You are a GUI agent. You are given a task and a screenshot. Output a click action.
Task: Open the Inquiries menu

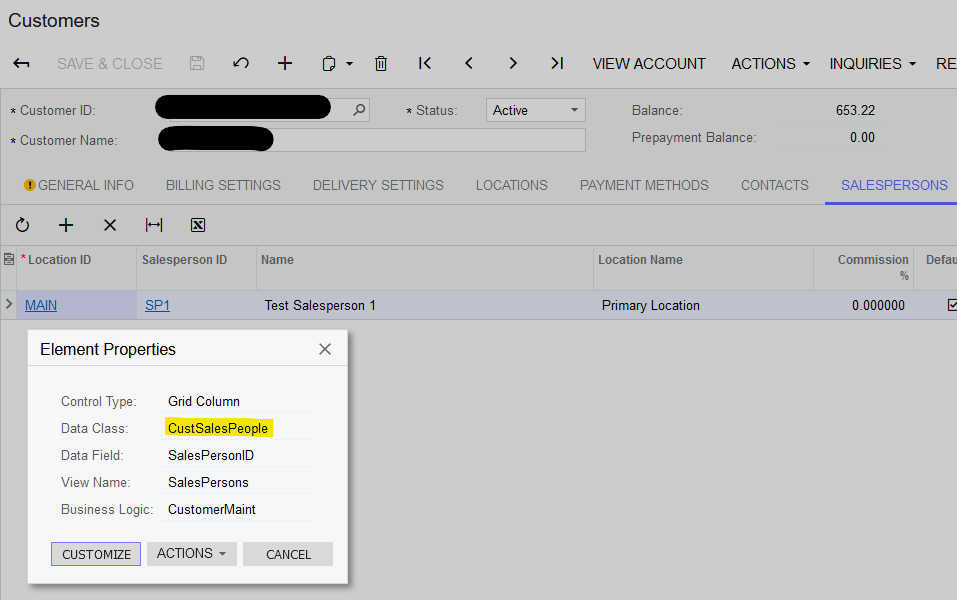[872, 63]
